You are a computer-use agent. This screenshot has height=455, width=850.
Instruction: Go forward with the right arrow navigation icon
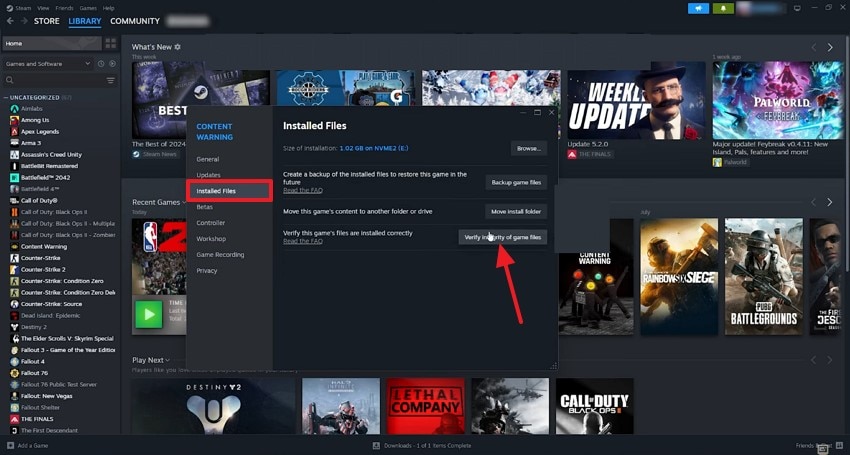[24, 21]
